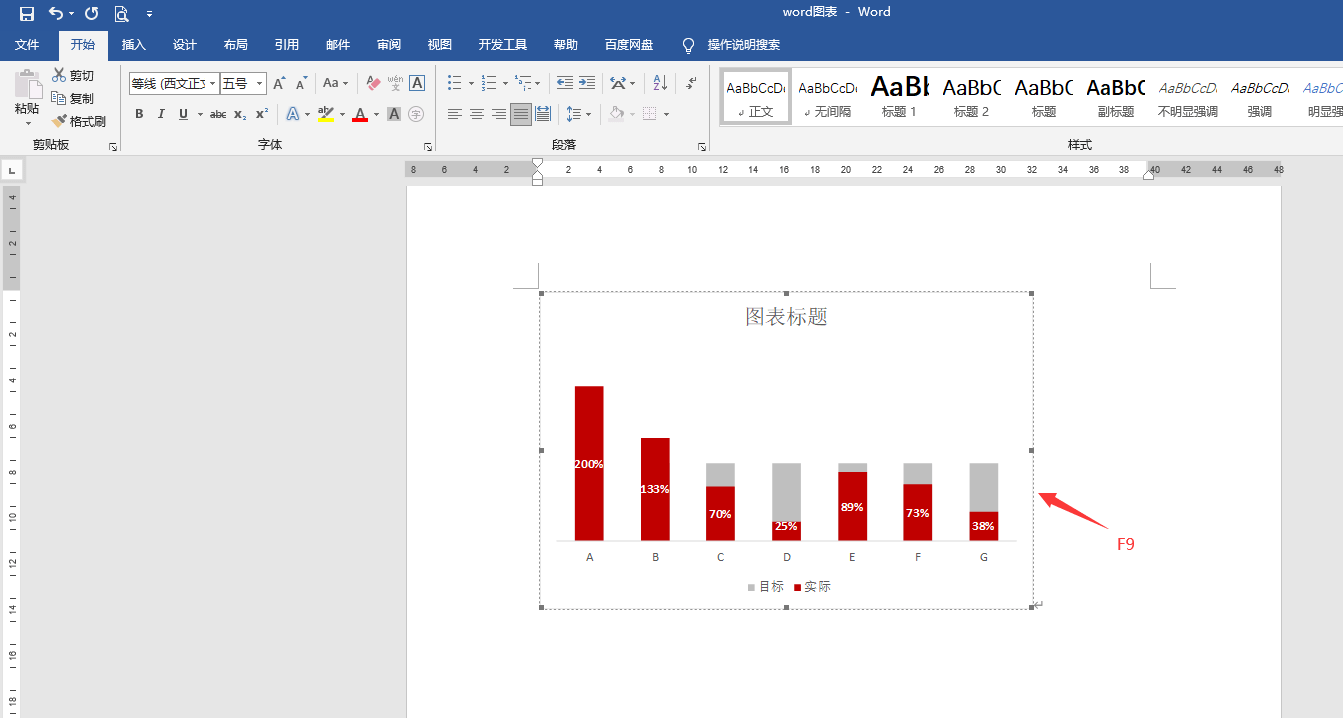Open the font size (五号) dropdown
Image resolution: width=1343 pixels, height=718 pixels.
[x=260, y=84]
